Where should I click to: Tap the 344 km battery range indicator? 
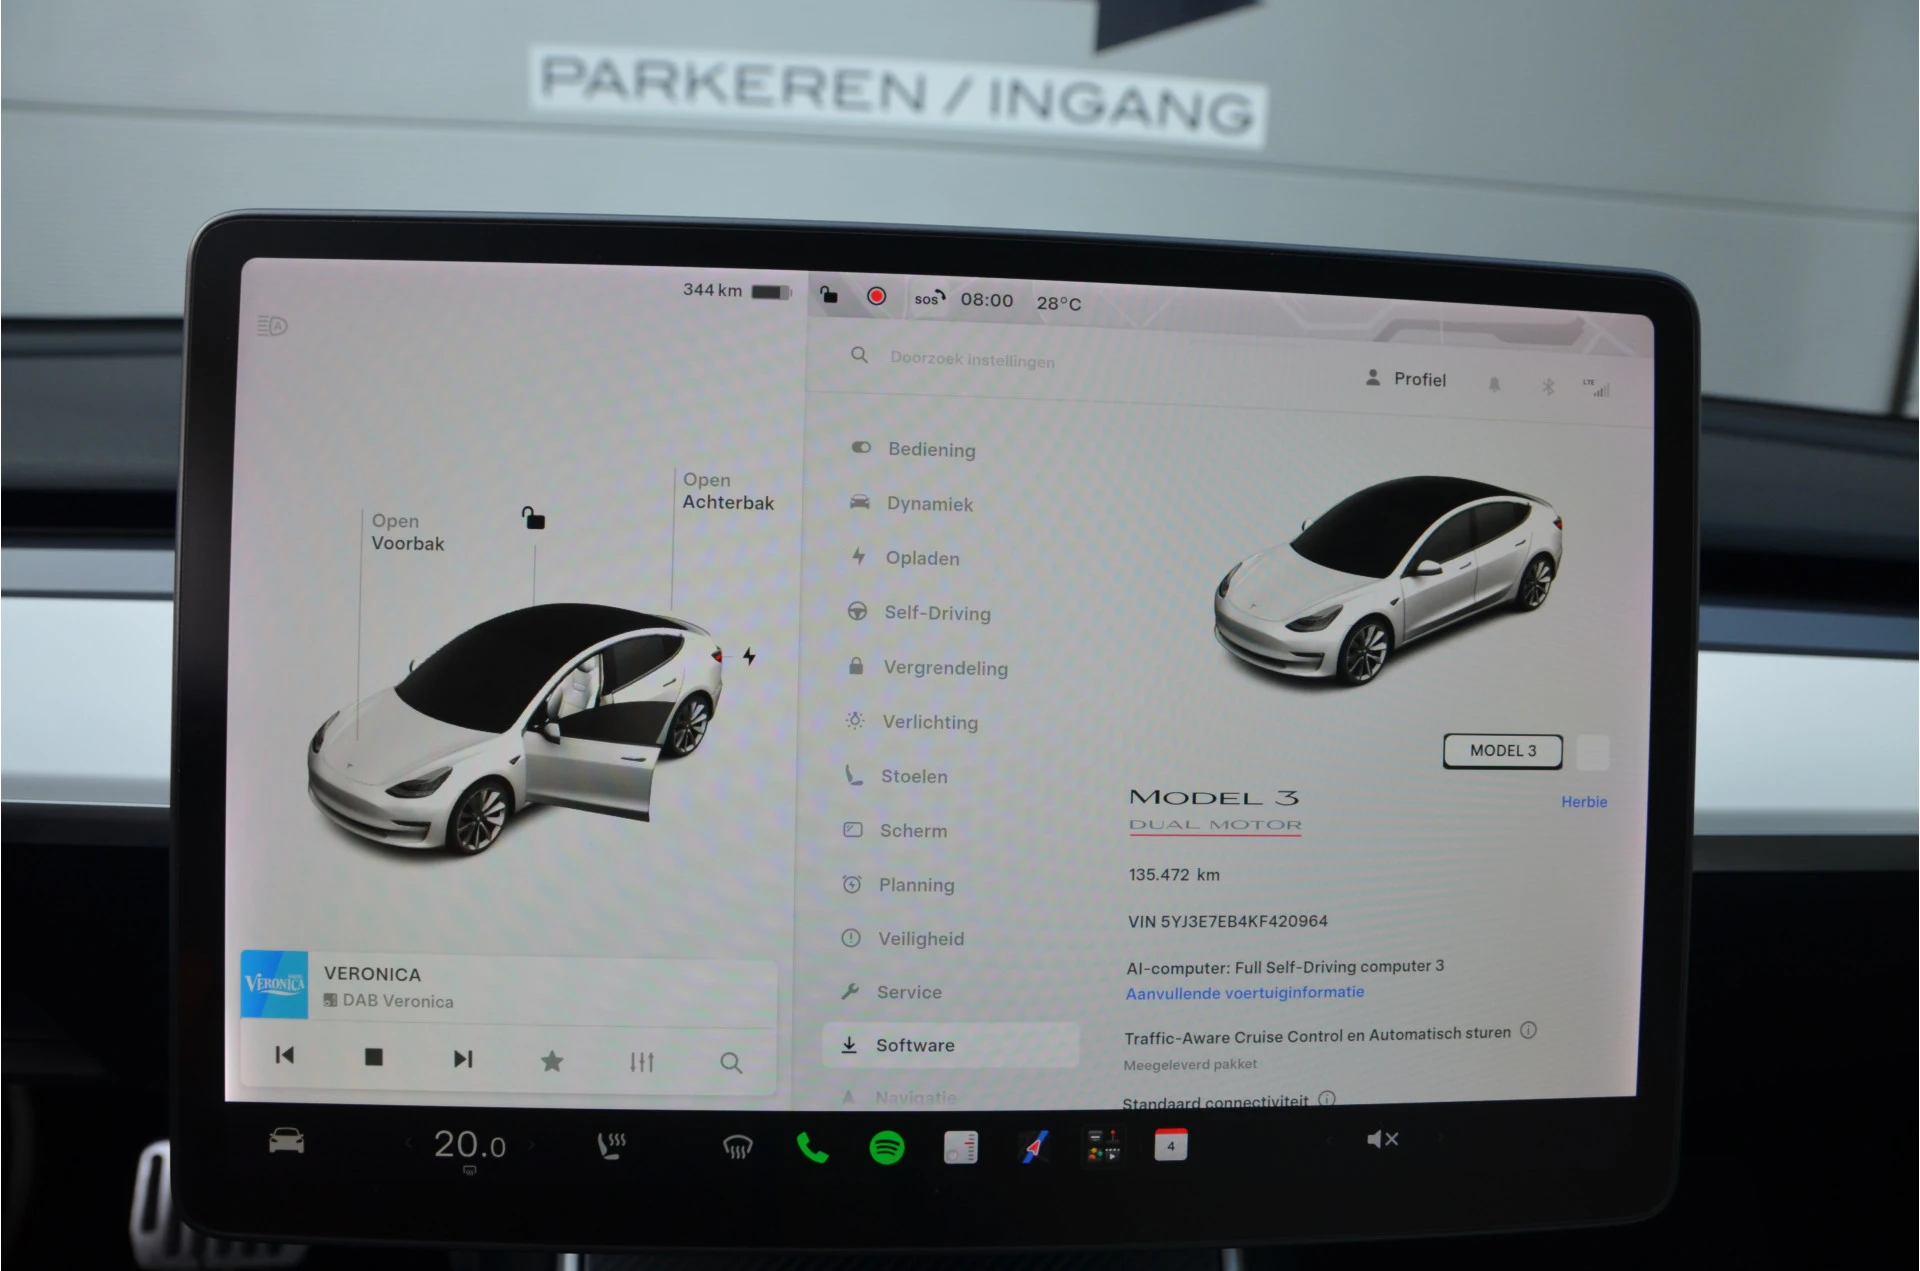[737, 290]
